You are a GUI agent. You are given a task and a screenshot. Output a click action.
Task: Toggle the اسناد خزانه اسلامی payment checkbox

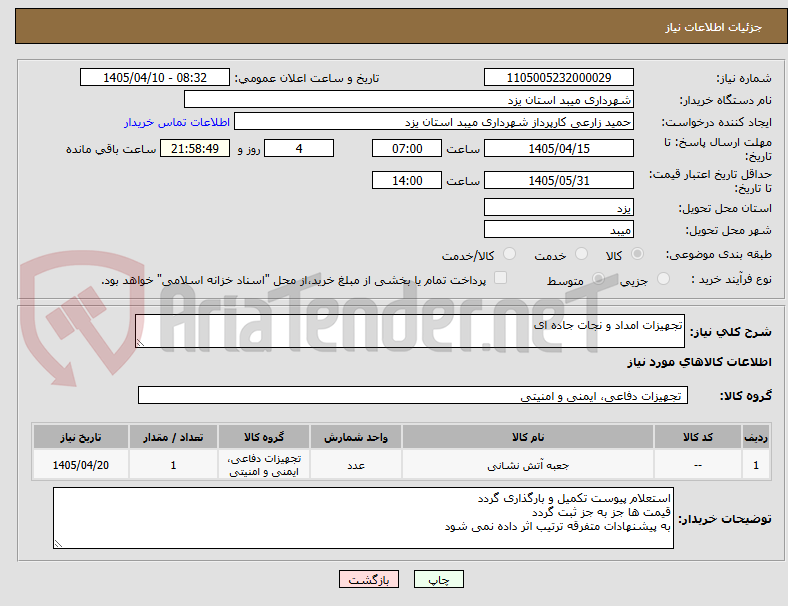click(x=501, y=278)
